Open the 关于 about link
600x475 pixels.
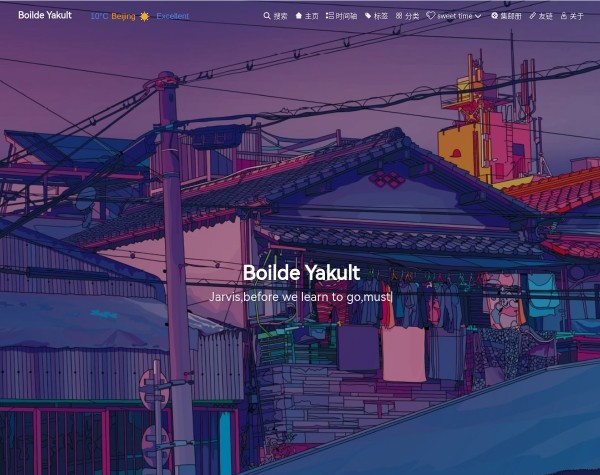(577, 16)
